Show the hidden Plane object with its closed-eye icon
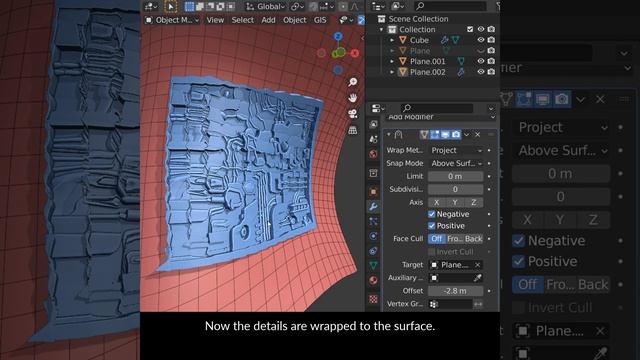 coord(481,51)
